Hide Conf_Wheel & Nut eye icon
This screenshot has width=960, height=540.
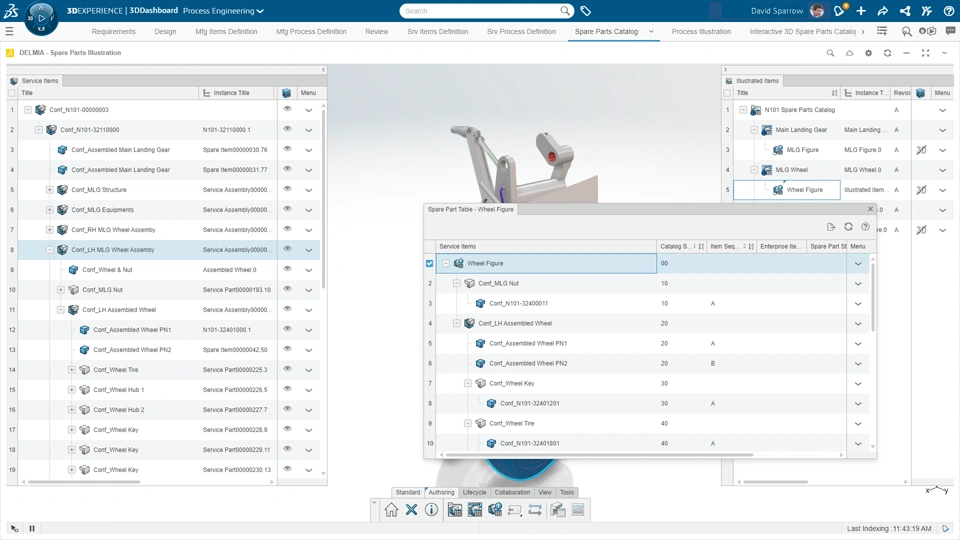287,269
